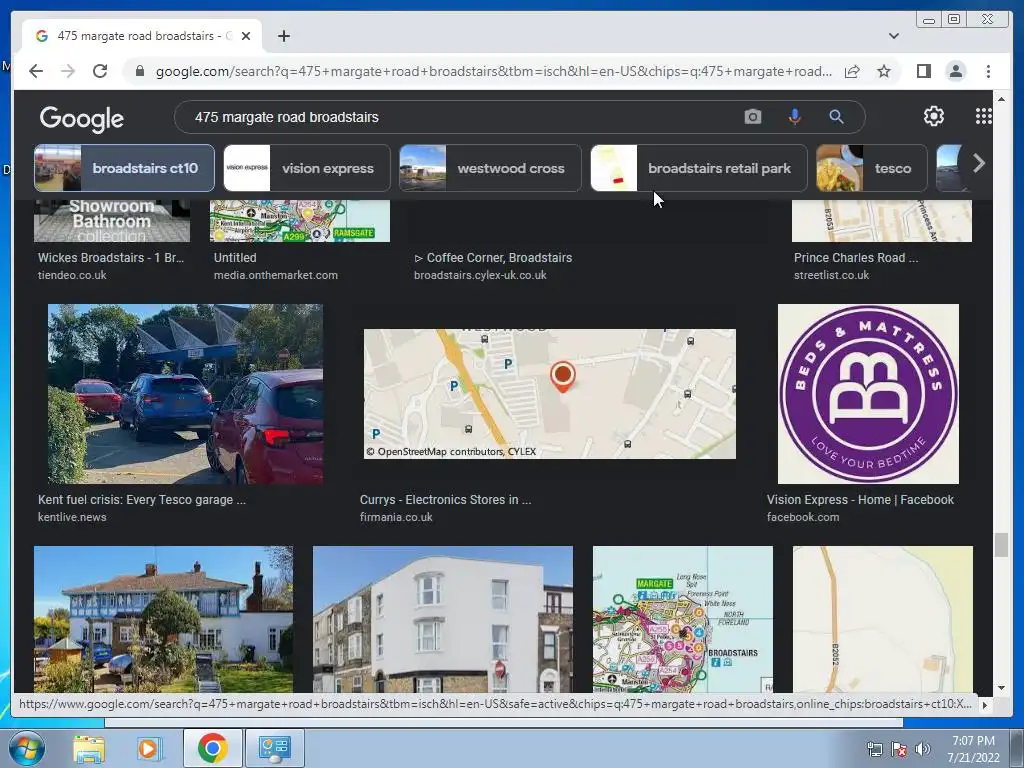
Task: Click the address bar URL
Action: point(493,71)
